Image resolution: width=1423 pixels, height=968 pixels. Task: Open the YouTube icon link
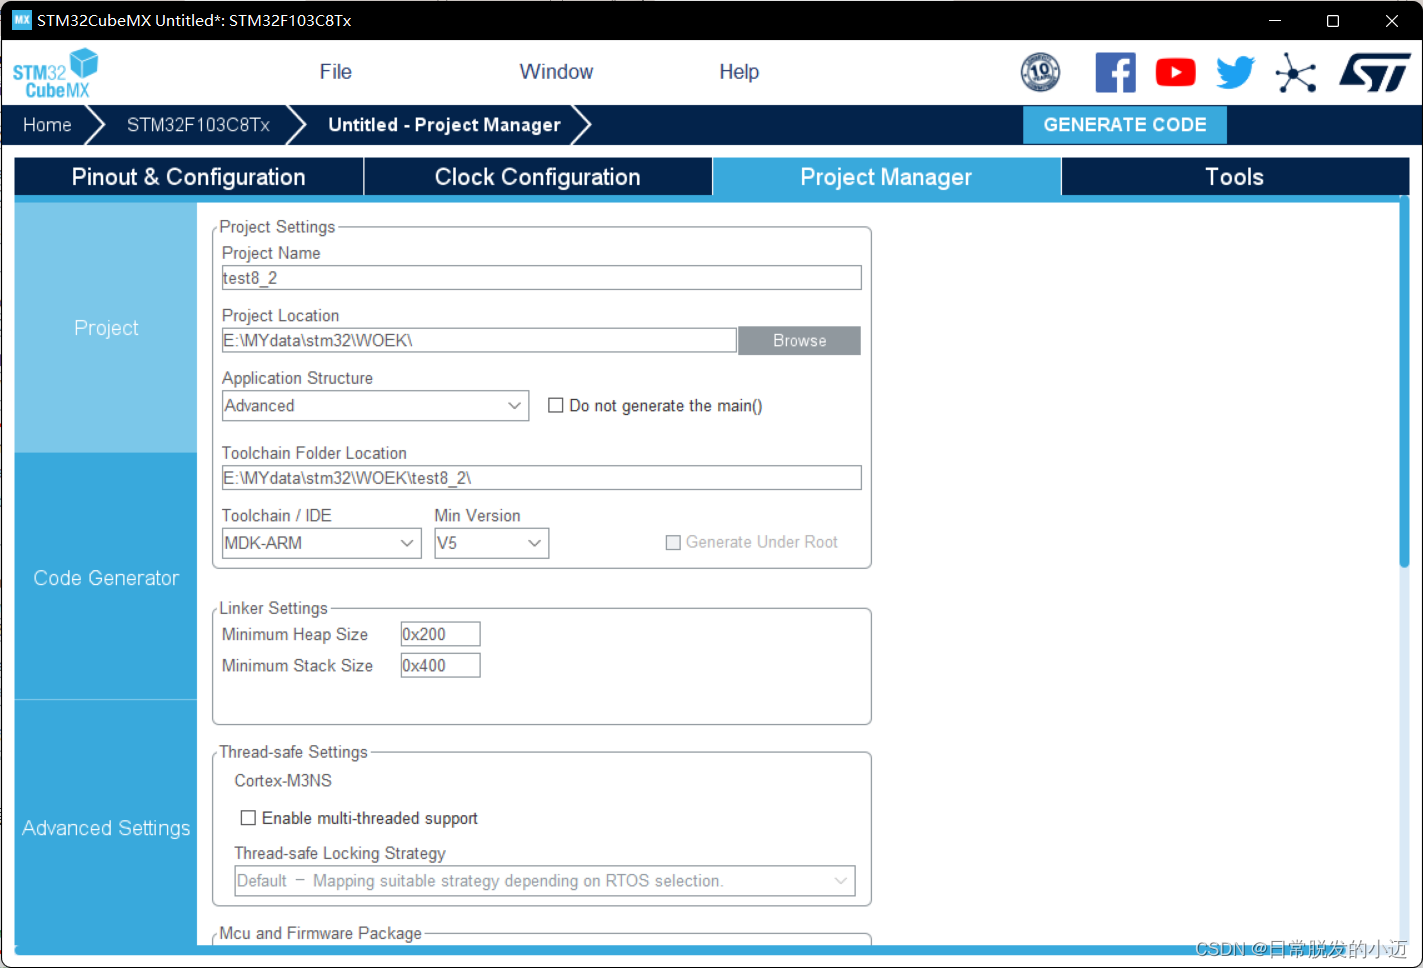[x=1176, y=72]
